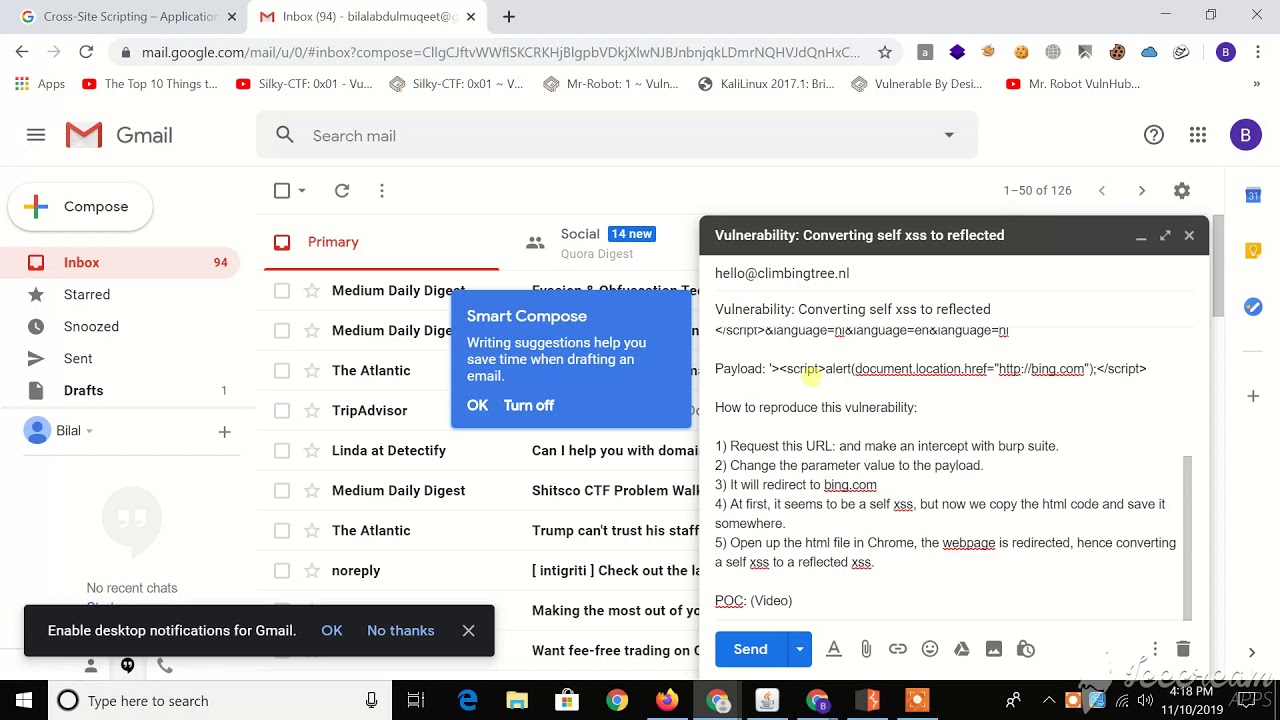Open Hangouts conversations icon
The height and width of the screenshot is (720, 1280).
coord(128,665)
